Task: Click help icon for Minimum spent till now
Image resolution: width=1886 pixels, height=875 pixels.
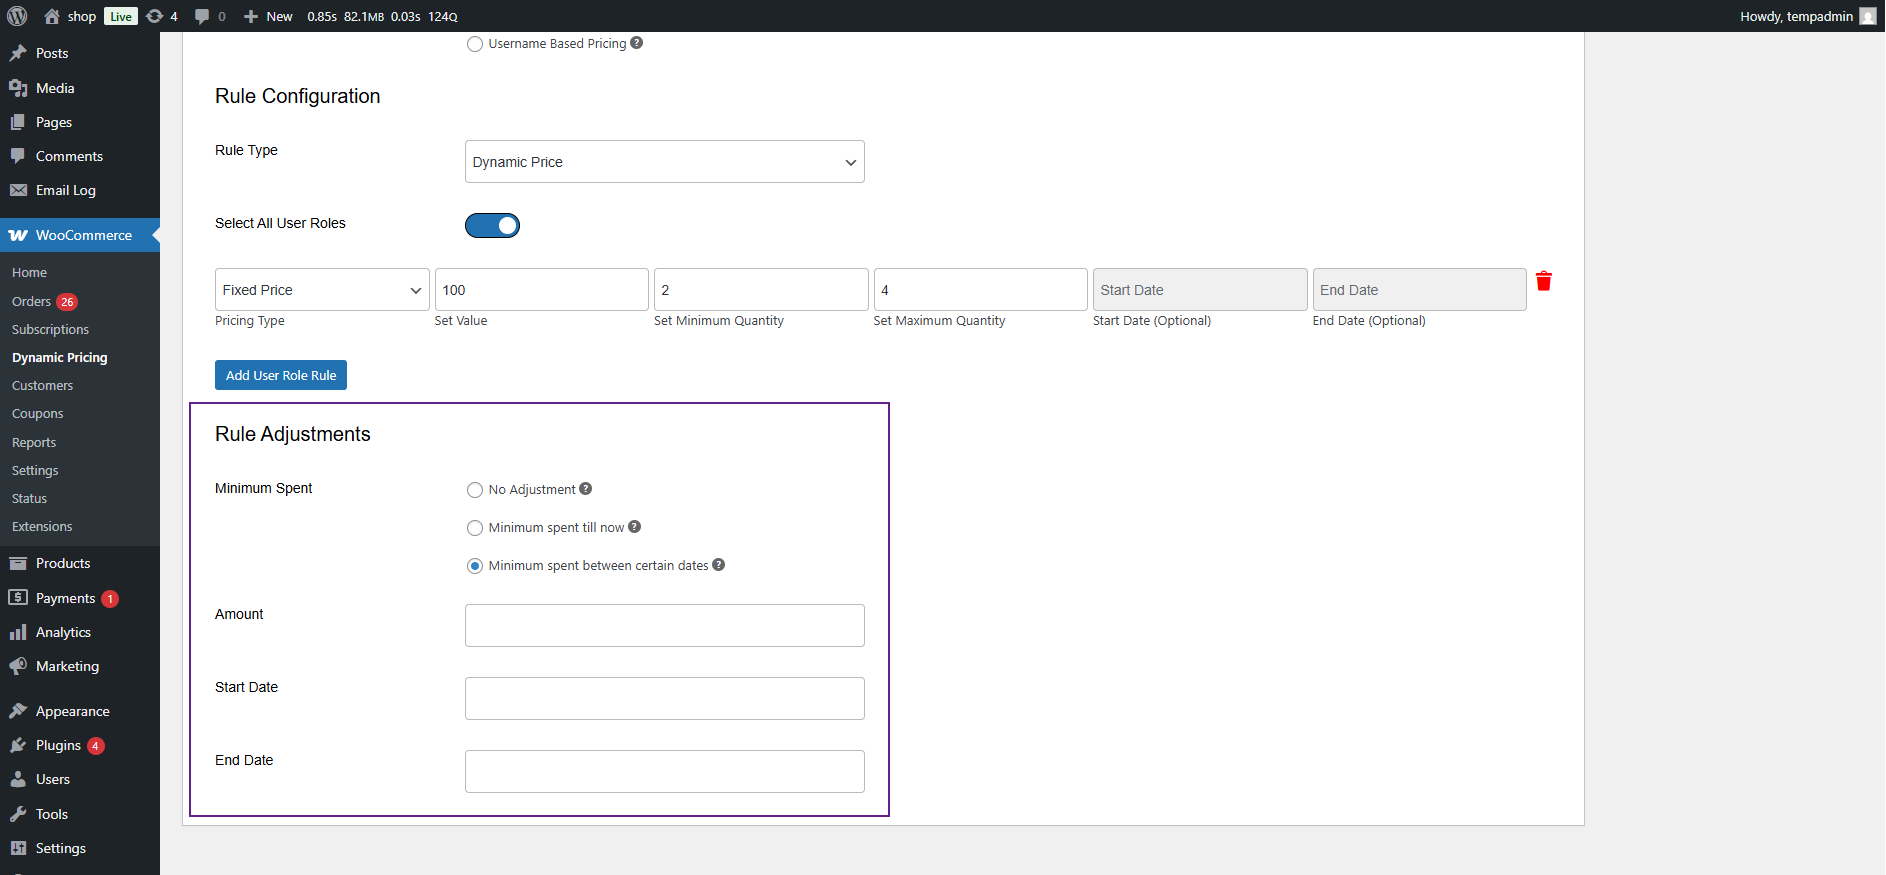Action: 635,527
